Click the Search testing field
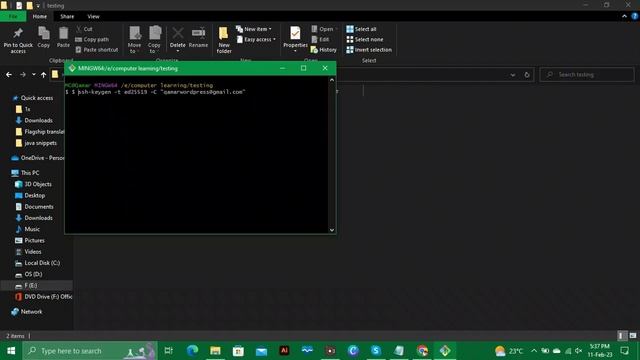The image size is (640, 360). pyautogui.click(x=587, y=75)
